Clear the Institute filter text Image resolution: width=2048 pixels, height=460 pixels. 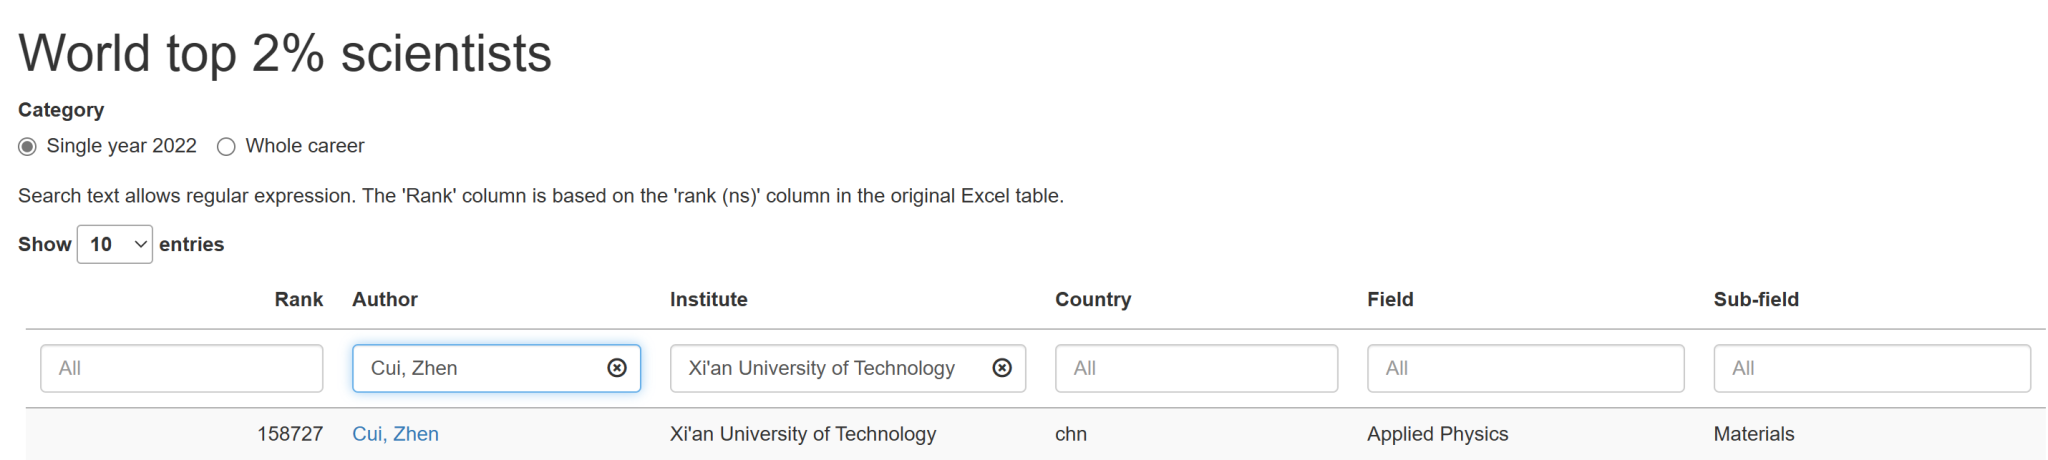[x=1002, y=368]
